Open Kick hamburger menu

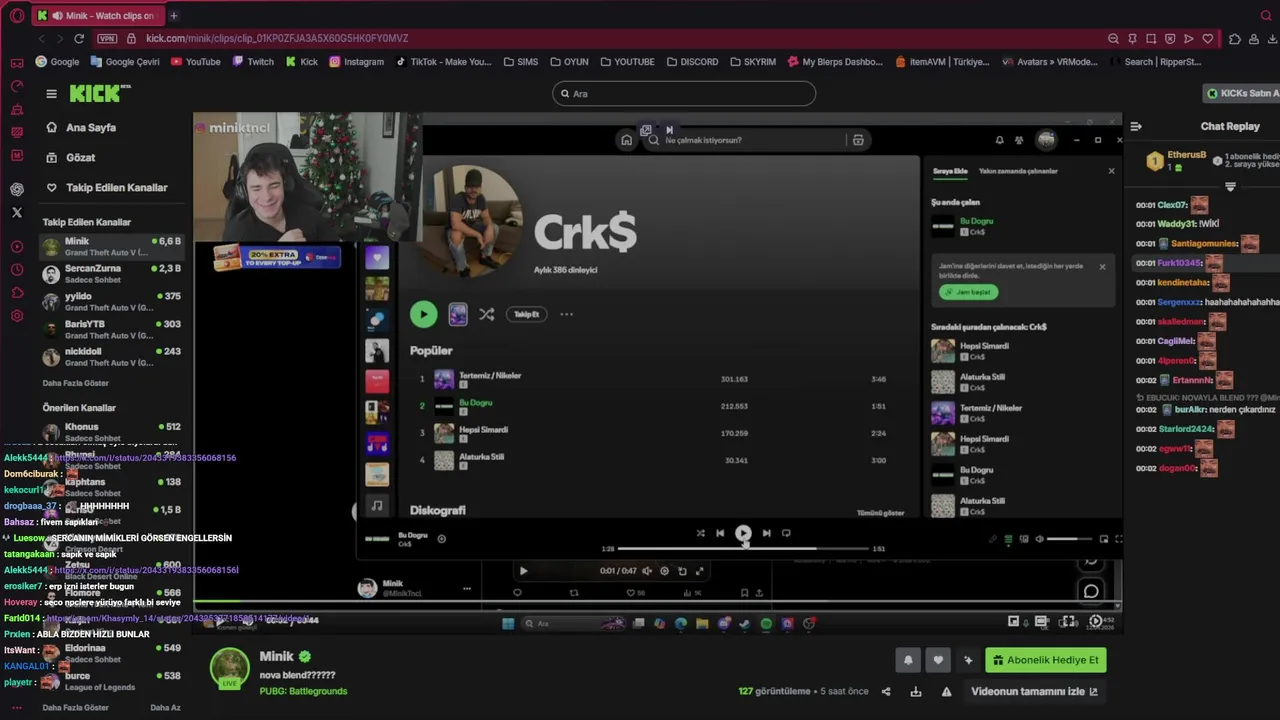coord(51,94)
